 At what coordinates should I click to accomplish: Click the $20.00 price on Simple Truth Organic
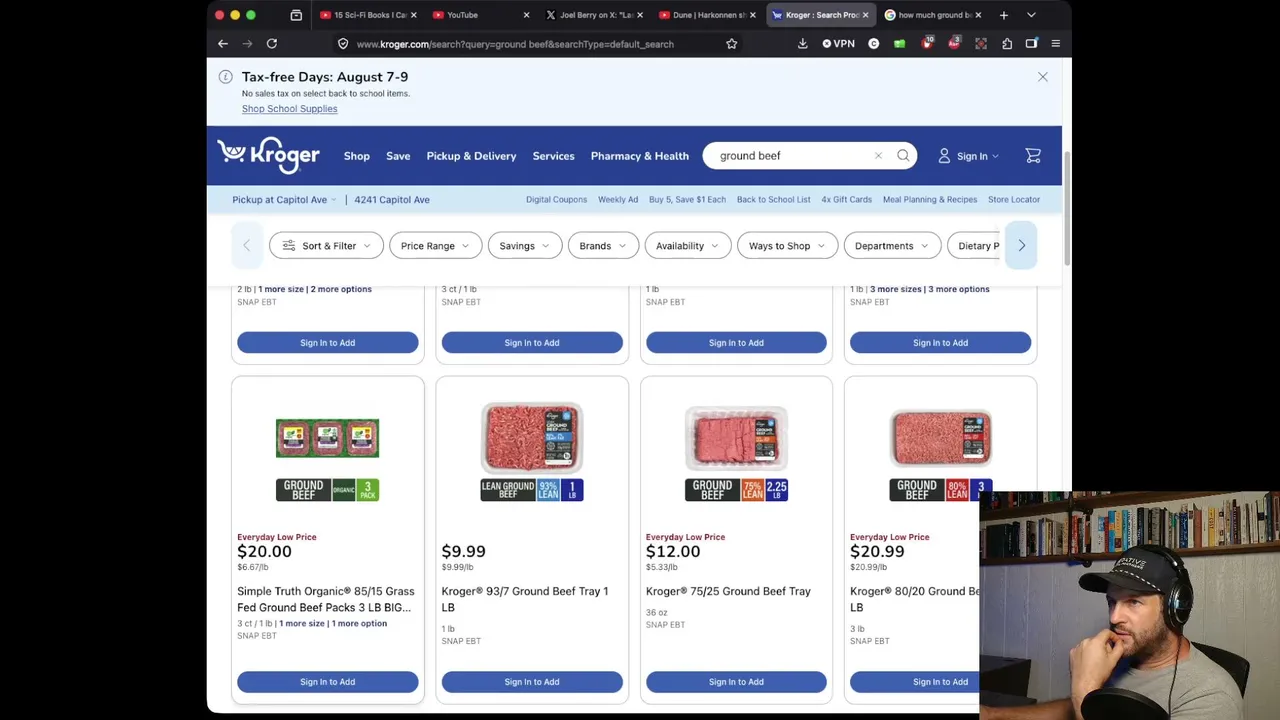264,552
